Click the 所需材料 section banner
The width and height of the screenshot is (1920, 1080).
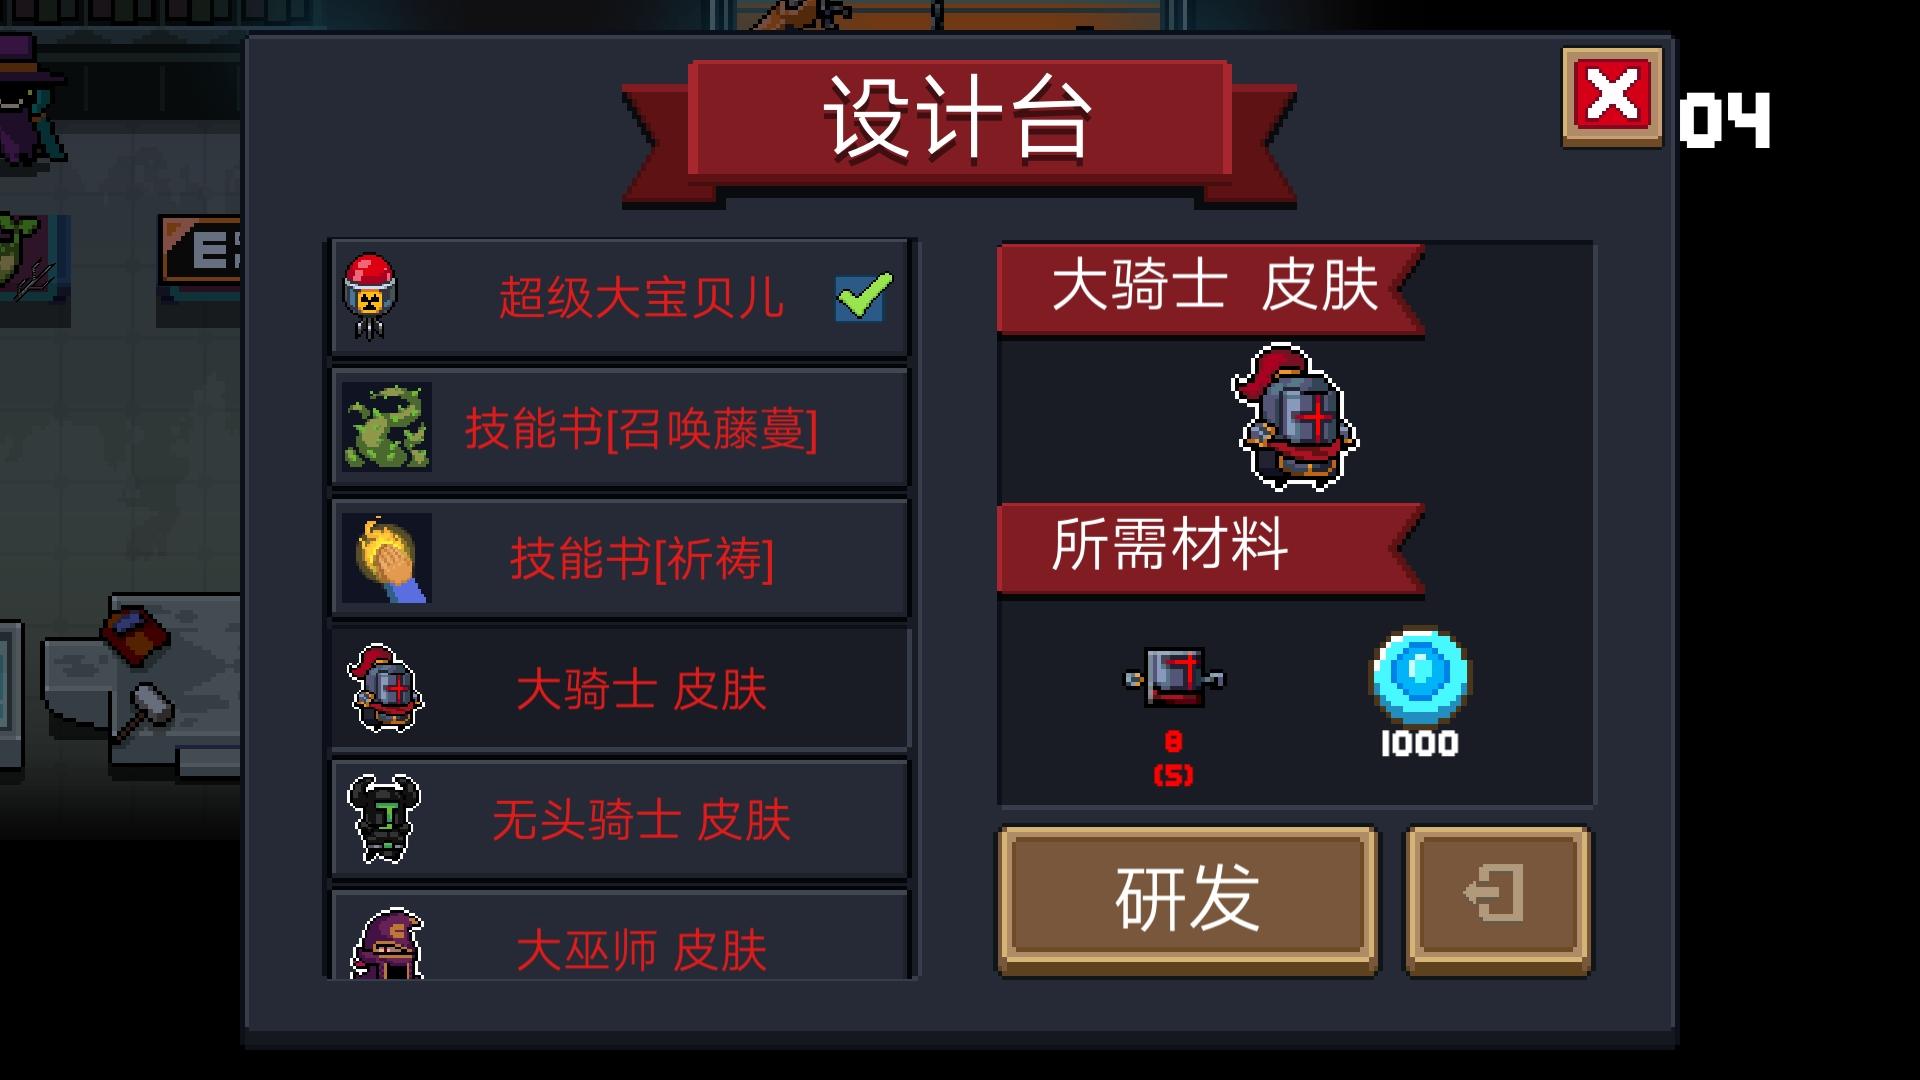[1211, 548]
